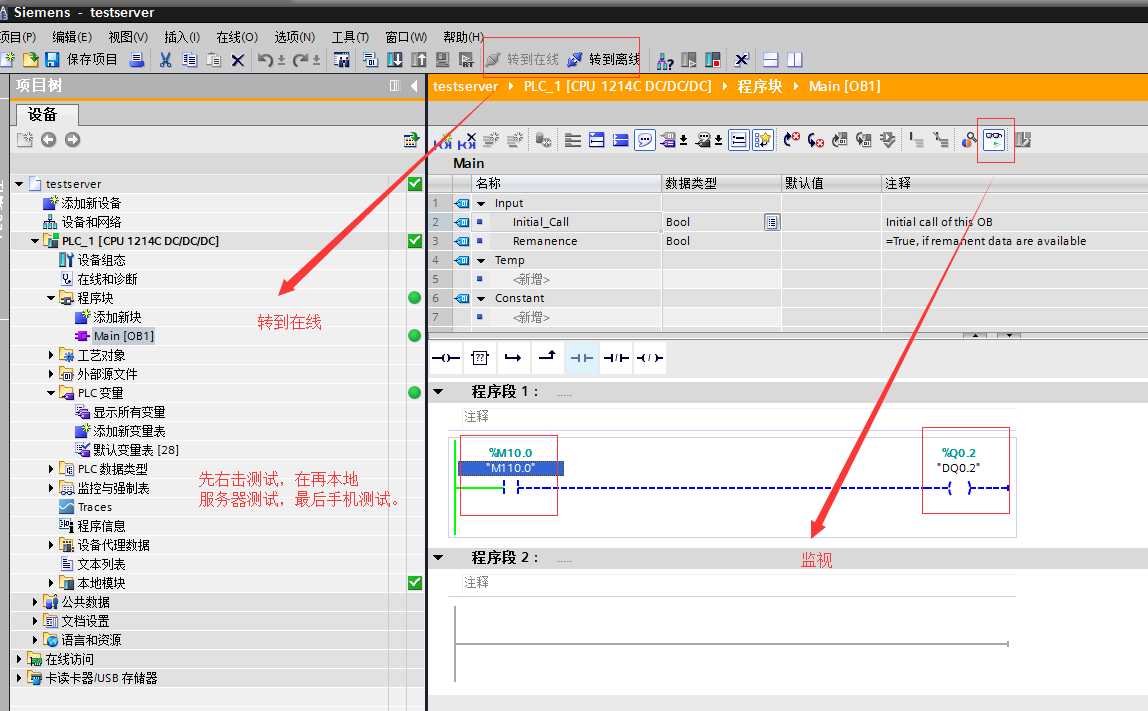Click the Delete X icon in toolbar
The height and width of the screenshot is (711, 1148).
237,60
